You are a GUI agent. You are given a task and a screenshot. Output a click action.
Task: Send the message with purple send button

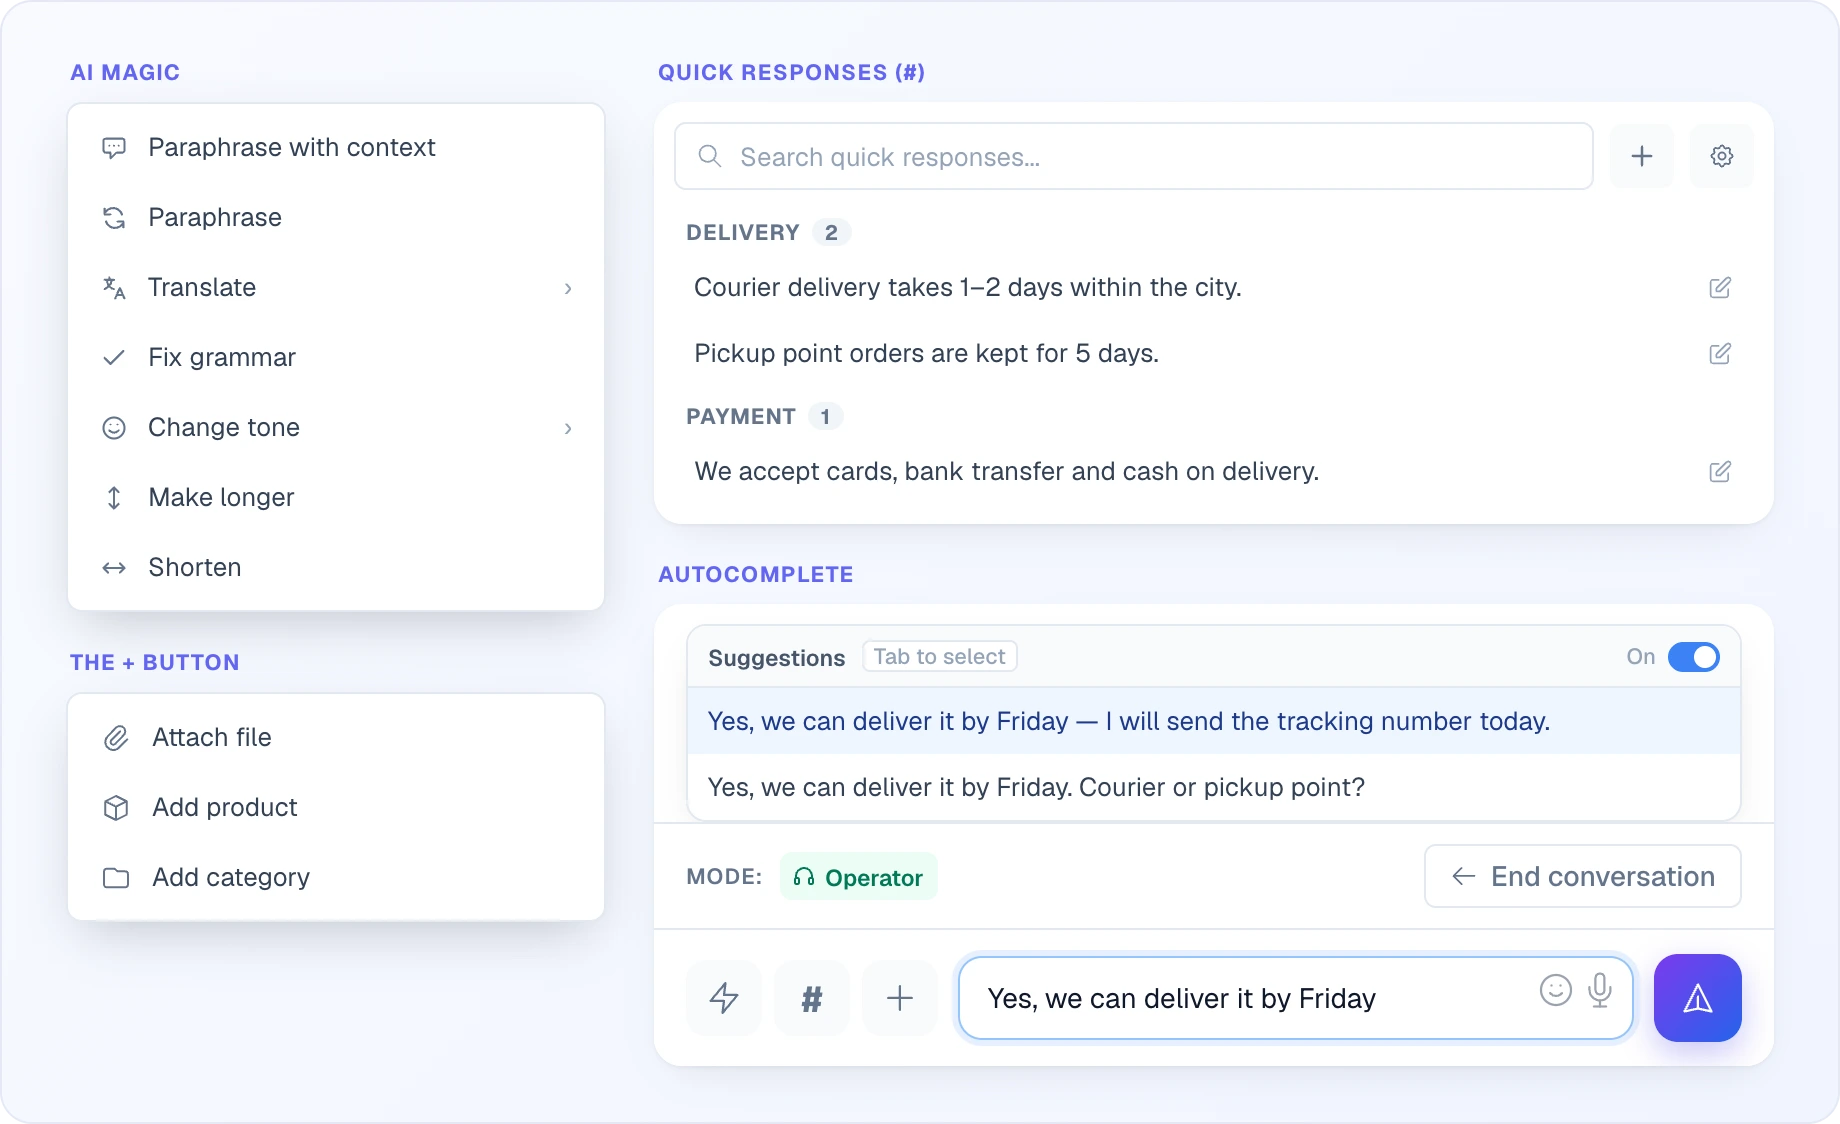pos(1698,998)
